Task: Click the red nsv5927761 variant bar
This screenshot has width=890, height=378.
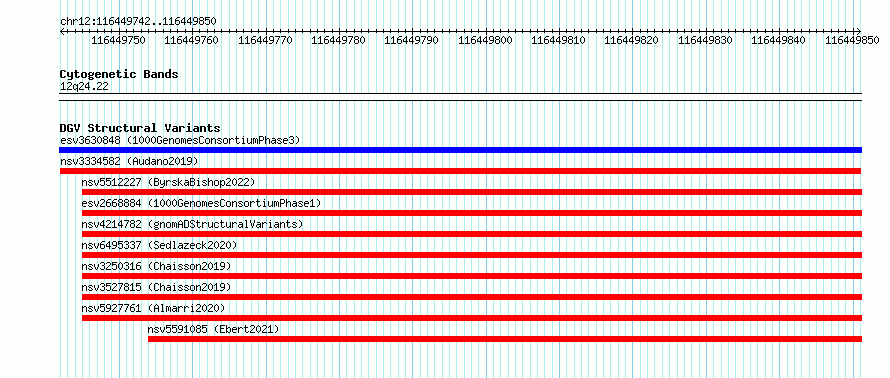Action: [x=472, y=318]
